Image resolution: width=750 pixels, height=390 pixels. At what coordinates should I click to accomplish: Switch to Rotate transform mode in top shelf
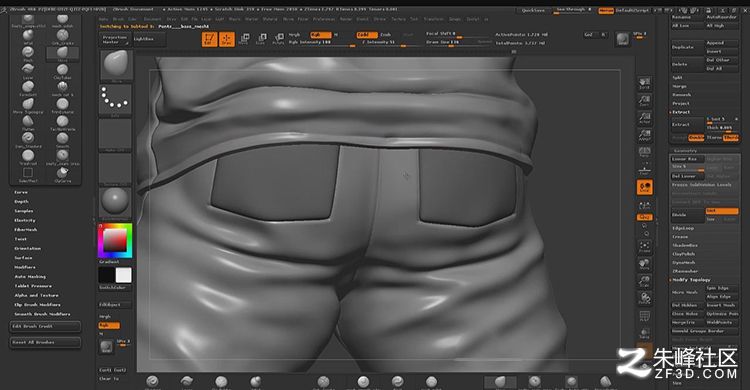pos(278,39)
